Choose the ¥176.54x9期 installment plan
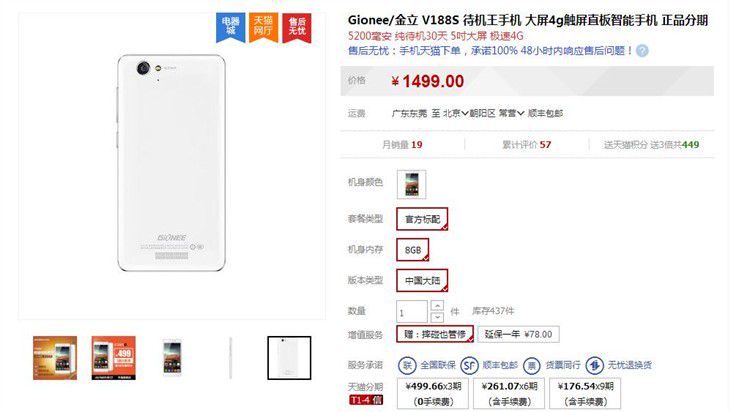 tap(585, 393)
